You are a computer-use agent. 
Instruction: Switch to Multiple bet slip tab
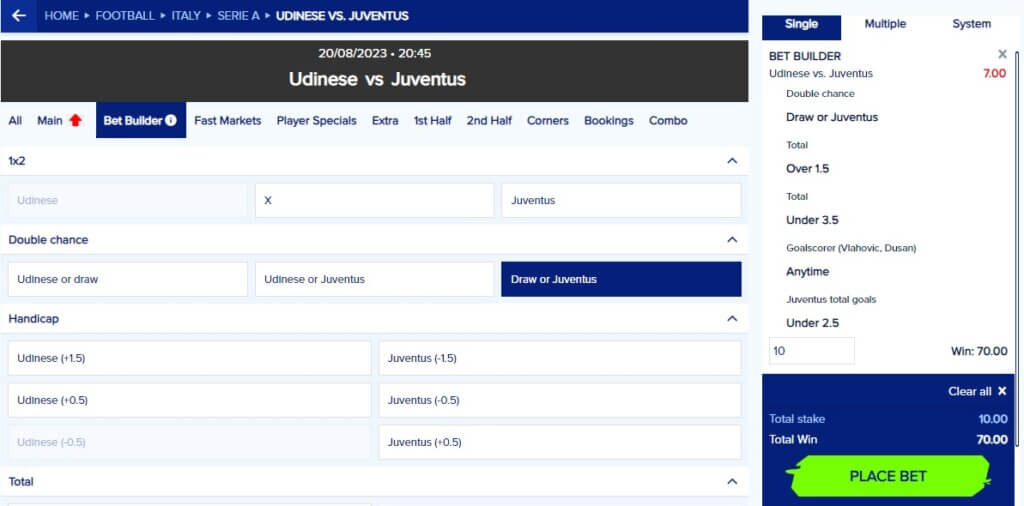pos(885,24)
